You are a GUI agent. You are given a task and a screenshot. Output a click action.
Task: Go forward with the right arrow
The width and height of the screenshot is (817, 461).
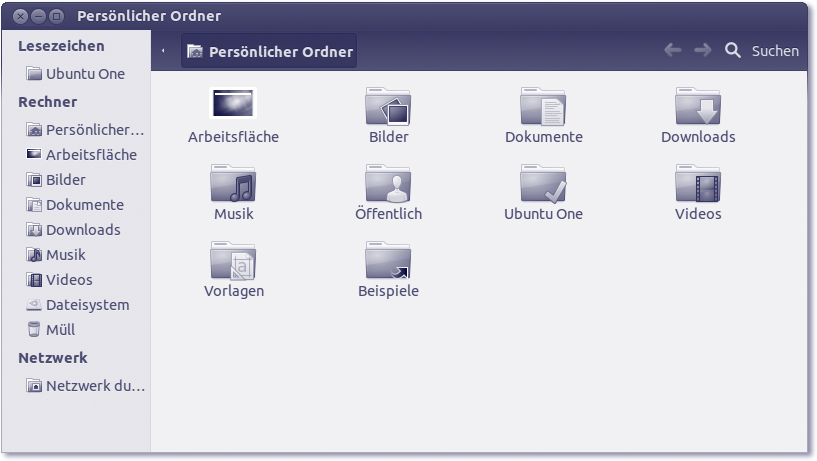pyautogui.click(x=702, y=50)
